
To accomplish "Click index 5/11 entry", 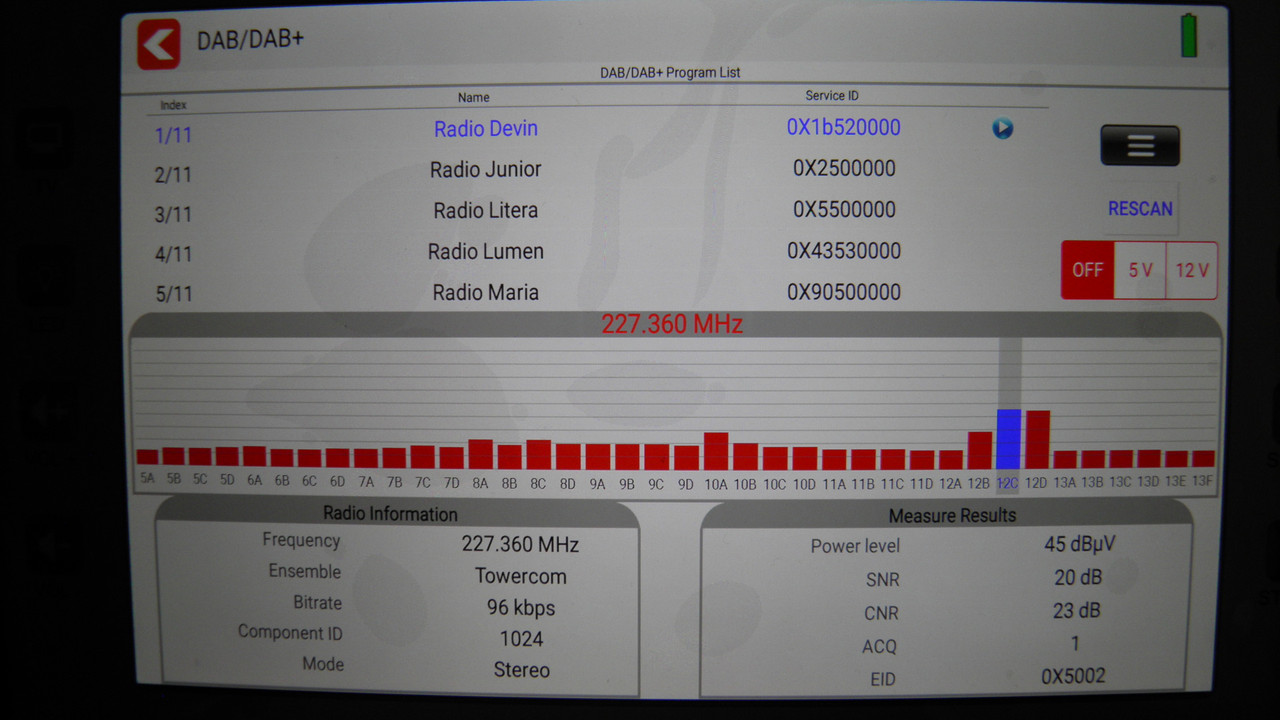I will pyautogui.click(x=173, y=294).
